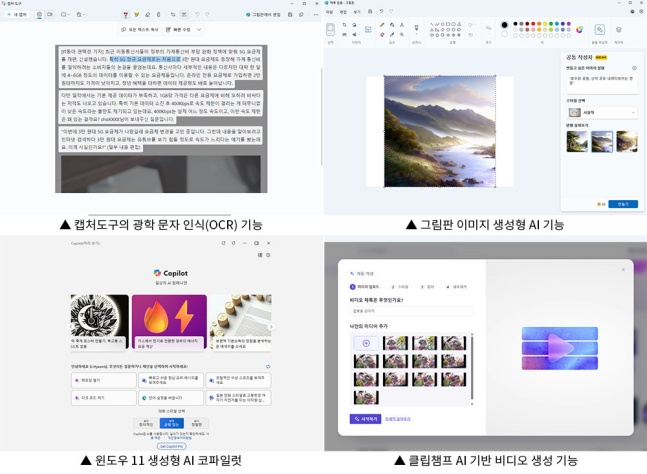Viewport: 647px width, 474px height.
Task: Choose the creative conversation style in Copilot
Action: 146,423
